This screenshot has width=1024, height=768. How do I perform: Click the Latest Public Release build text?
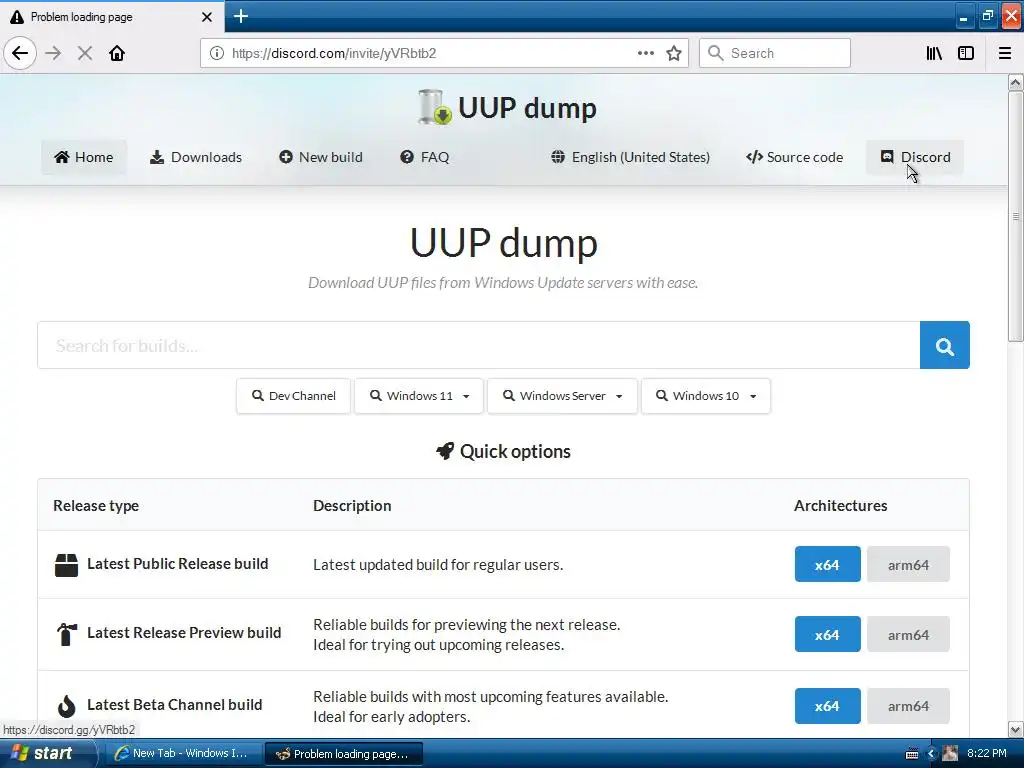point(178,564)
